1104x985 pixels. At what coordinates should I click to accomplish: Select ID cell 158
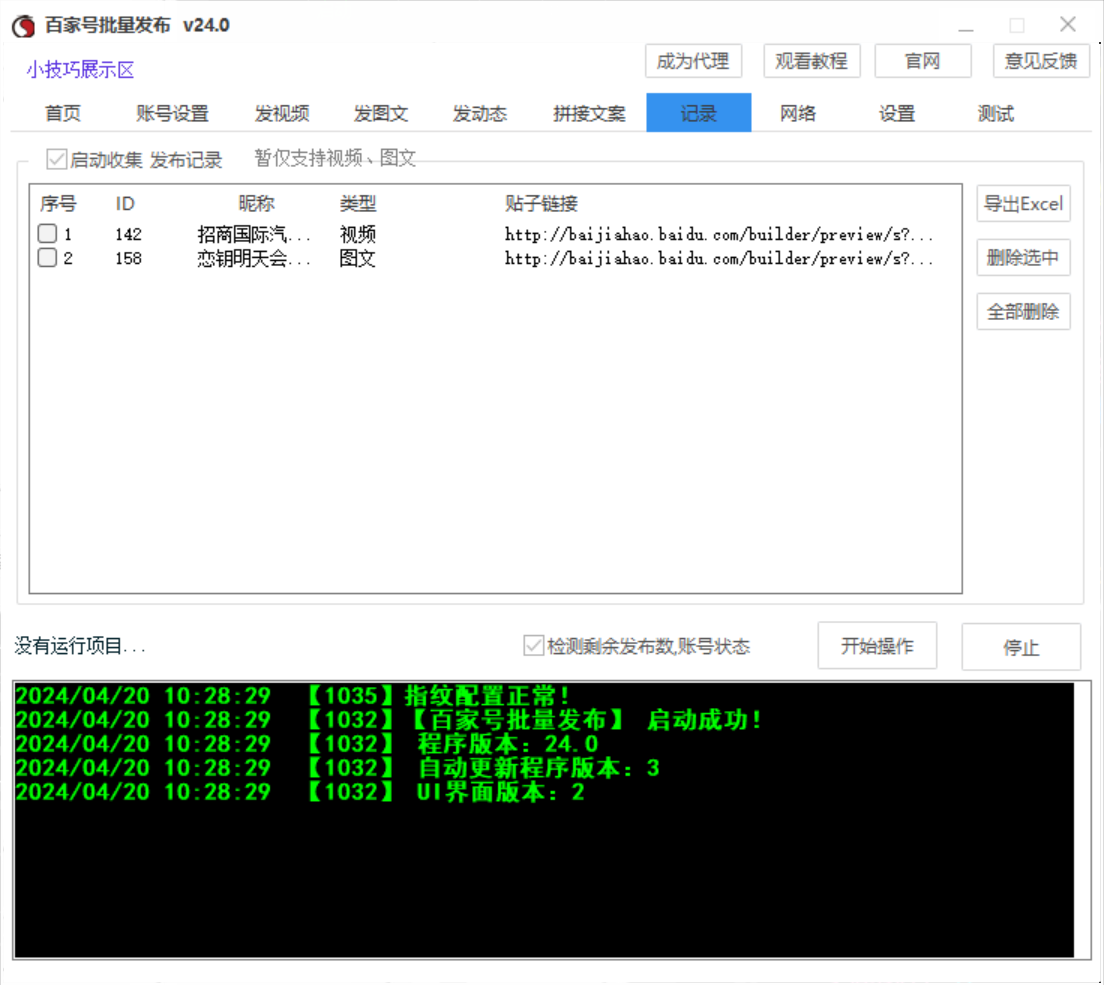[x=128, y=258]
